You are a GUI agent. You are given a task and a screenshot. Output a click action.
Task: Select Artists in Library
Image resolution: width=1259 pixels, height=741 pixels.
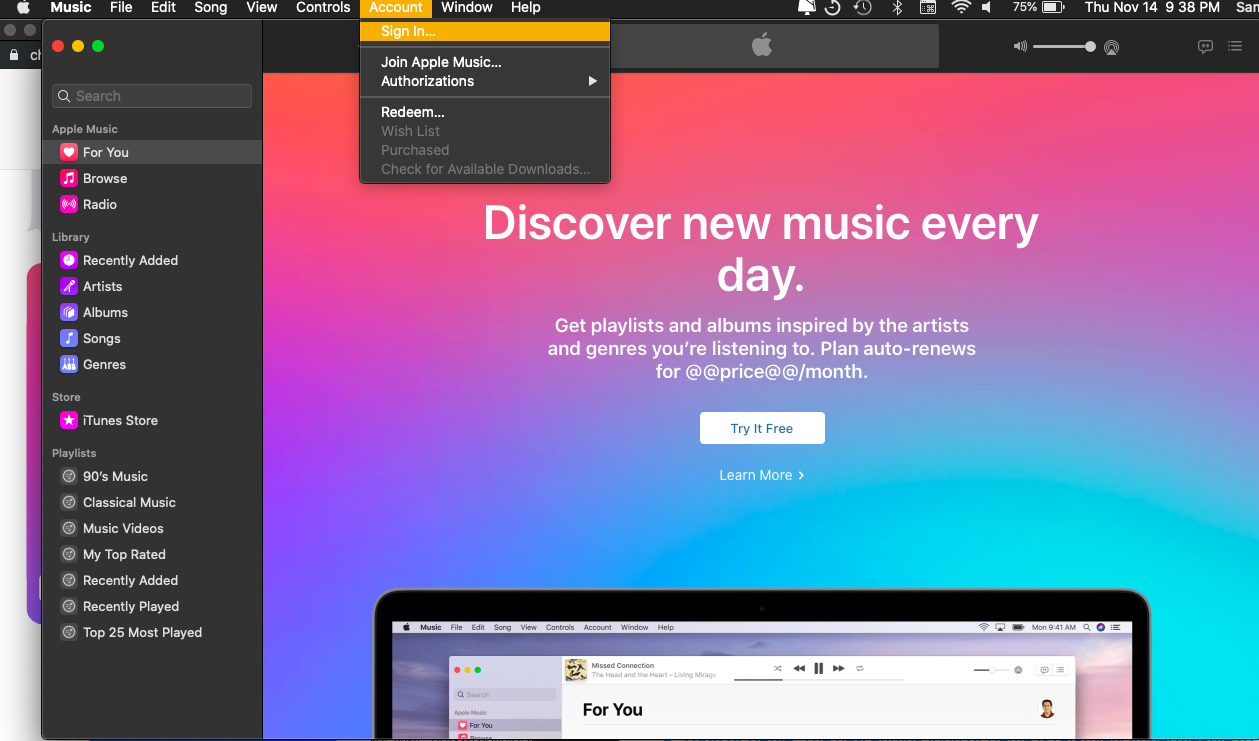pos(152,286)
